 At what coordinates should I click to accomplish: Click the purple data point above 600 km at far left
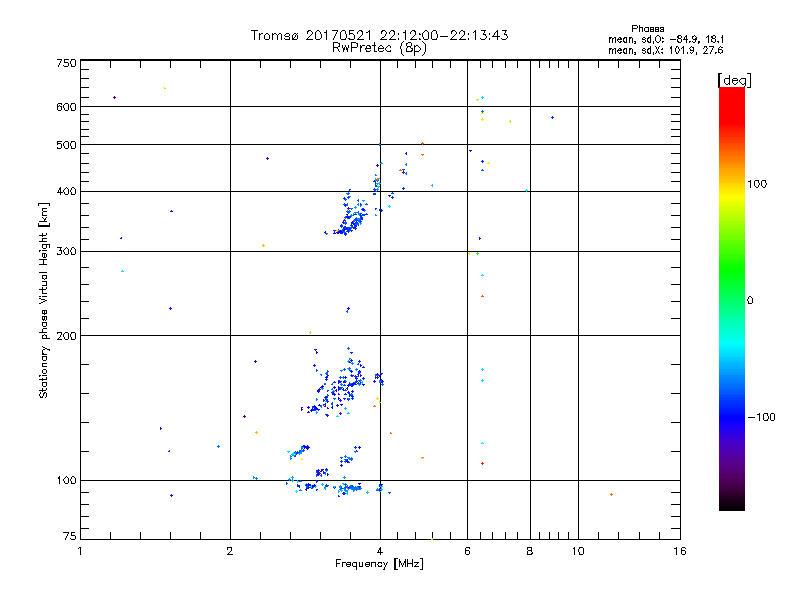[x=114, y=97]
